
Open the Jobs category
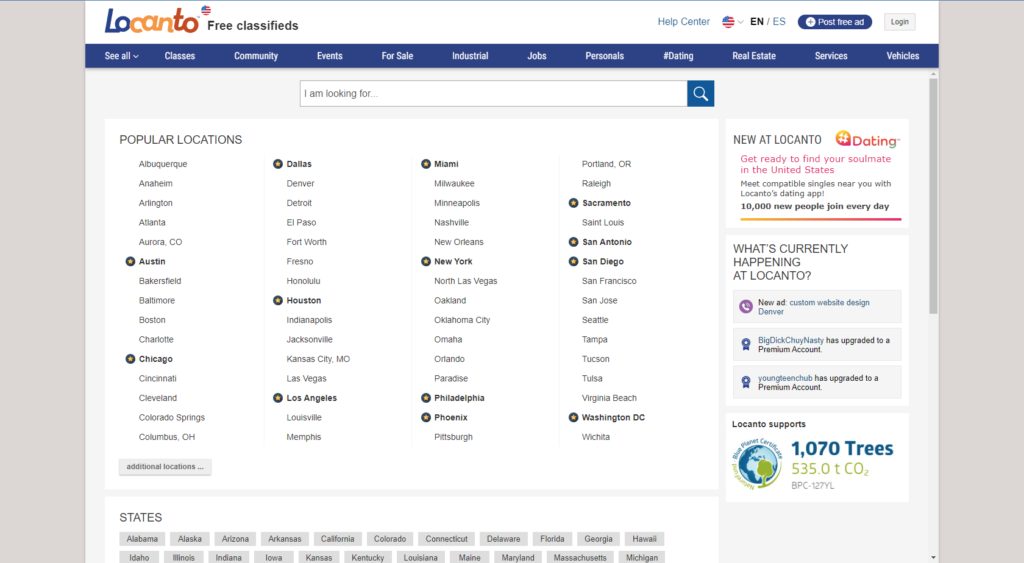537,56
